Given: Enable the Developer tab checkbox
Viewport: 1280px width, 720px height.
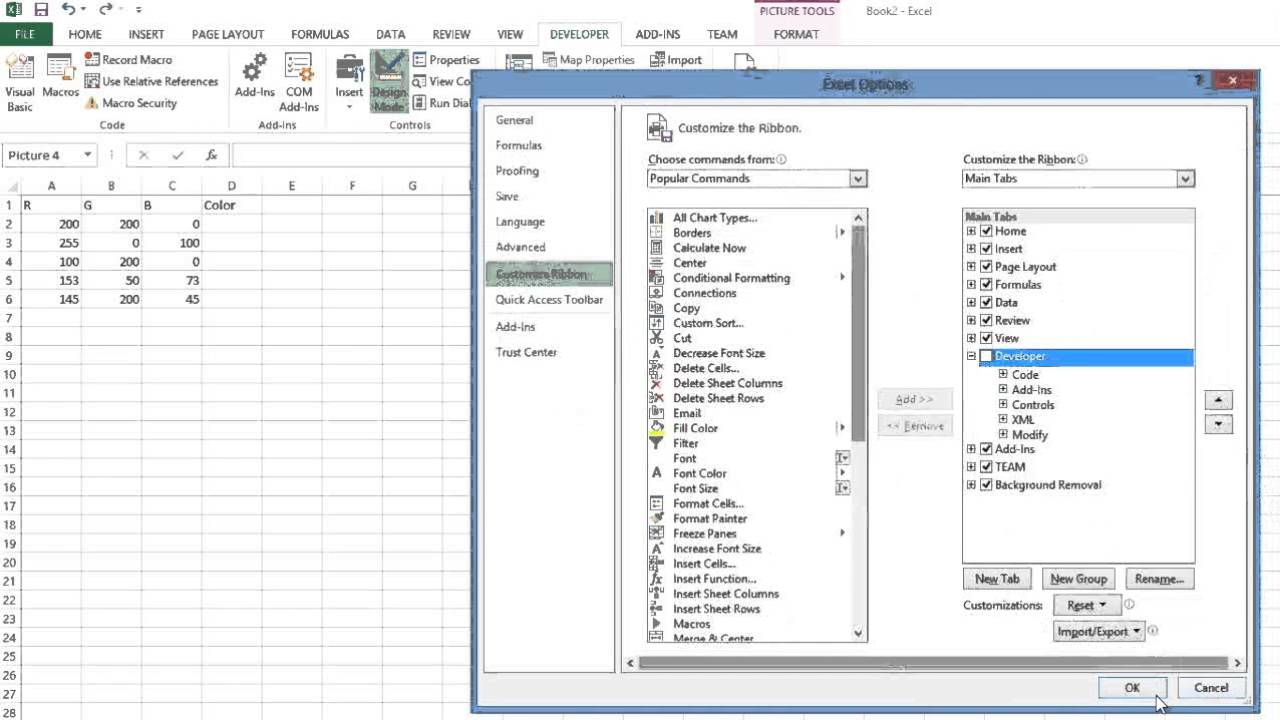Looking at the screenshot, I should pyautogui.click(x=986, y=356).
